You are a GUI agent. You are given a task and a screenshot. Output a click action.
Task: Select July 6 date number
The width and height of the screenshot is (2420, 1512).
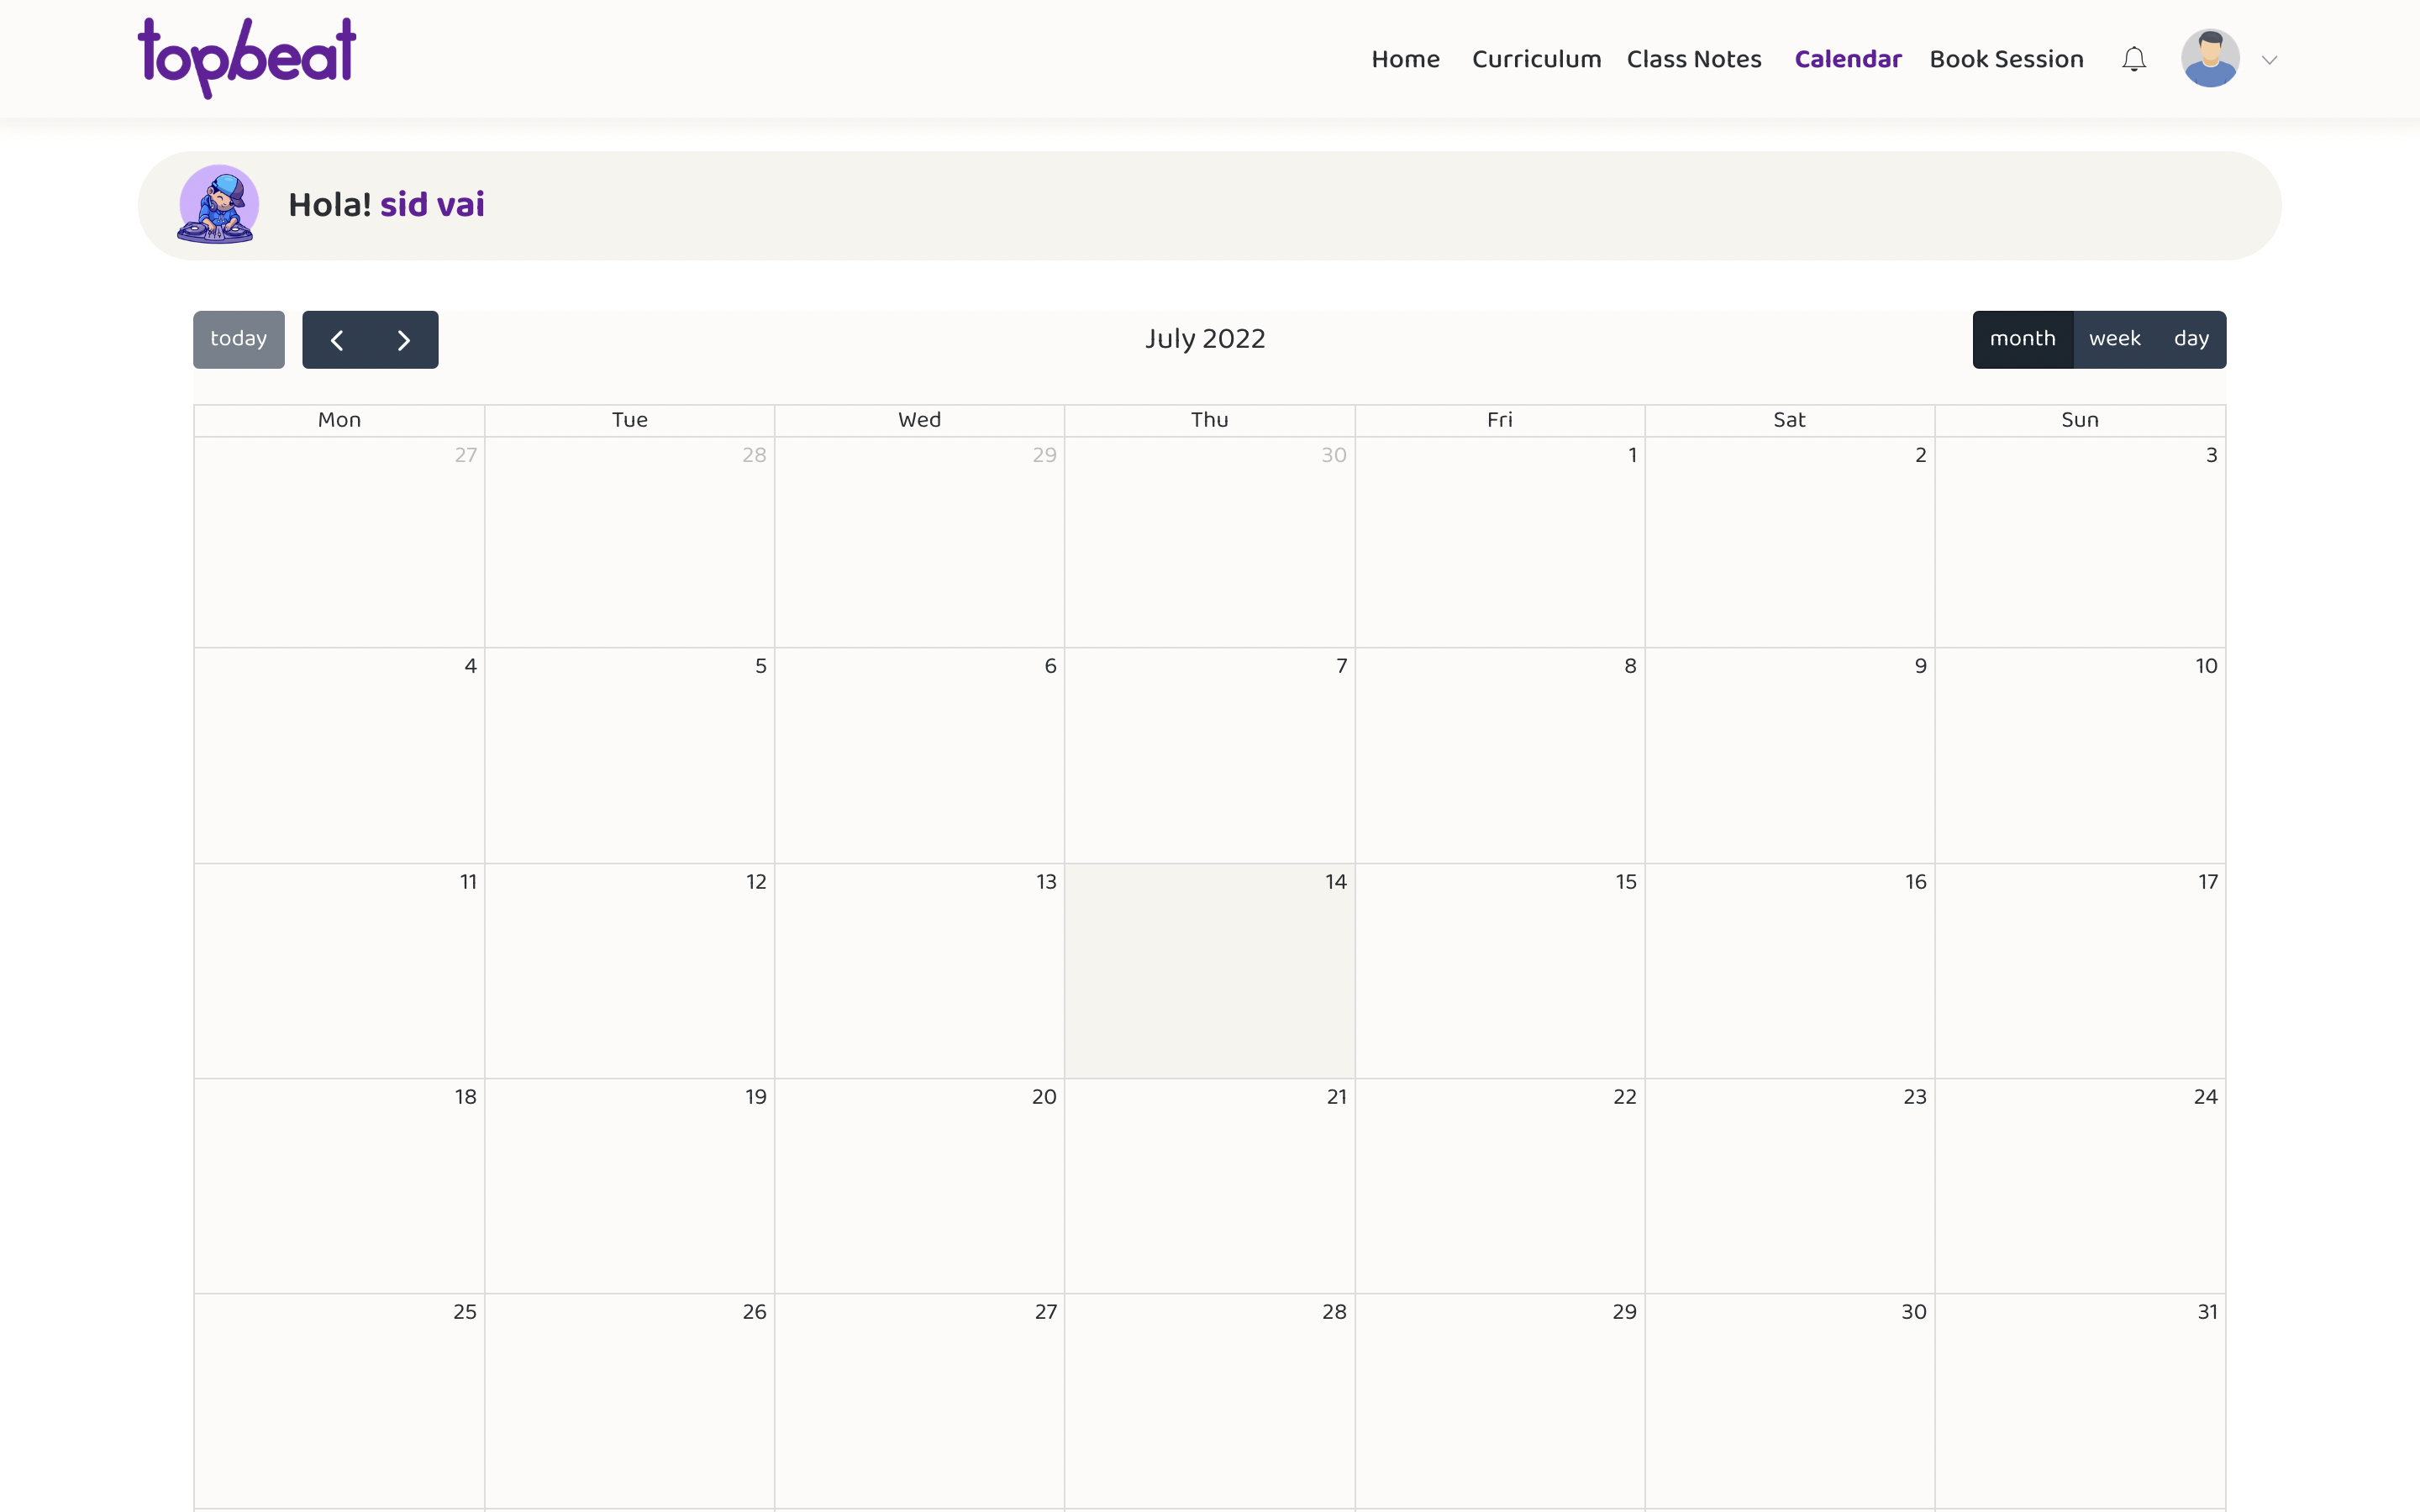tap(1051, 666)
